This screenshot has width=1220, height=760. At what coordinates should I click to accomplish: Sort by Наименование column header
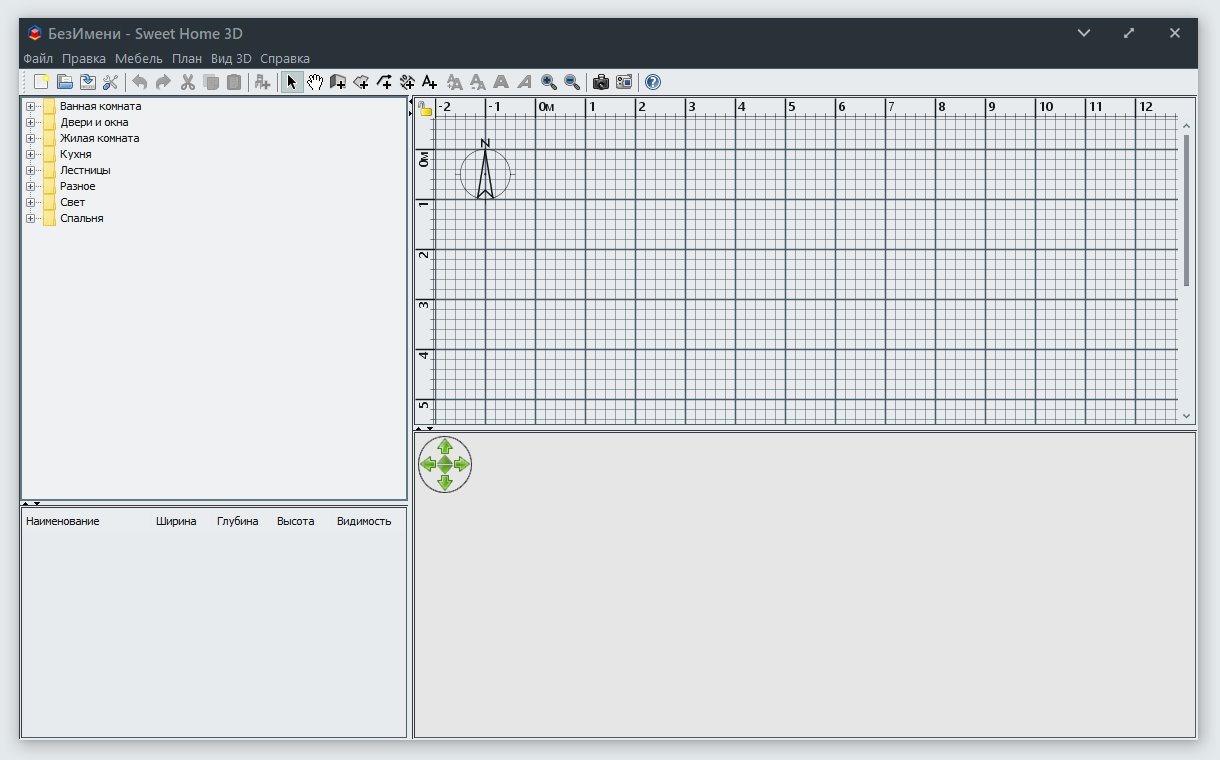click(x=63, y=522)
